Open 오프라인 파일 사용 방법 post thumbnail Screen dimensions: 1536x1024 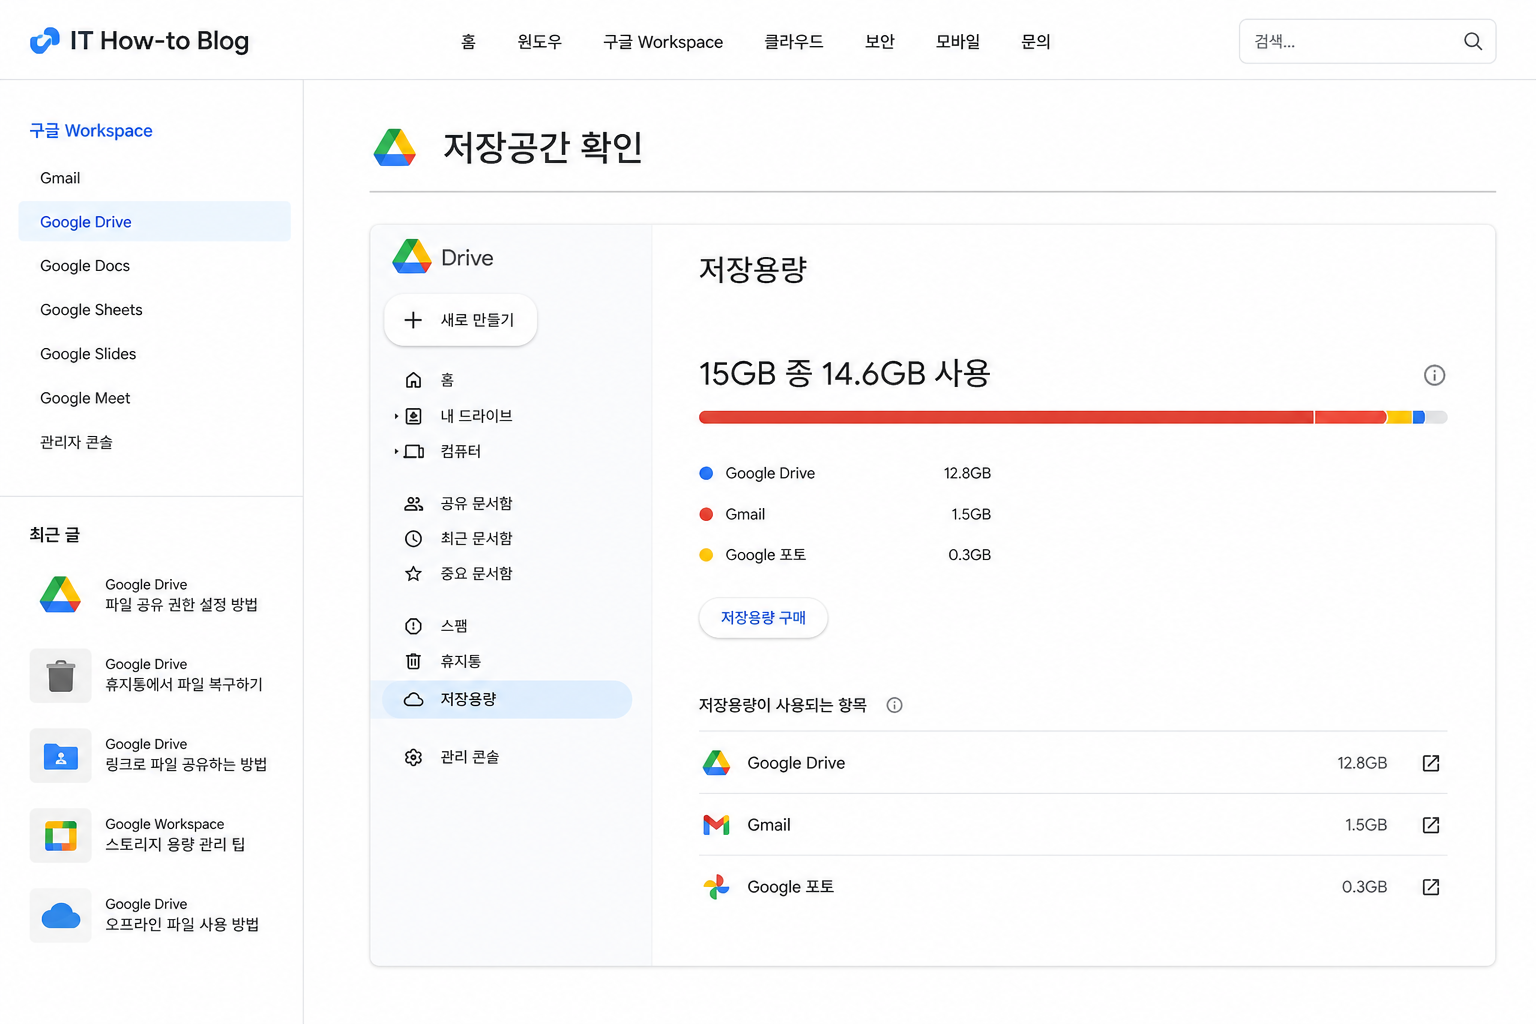click(61, 915)
